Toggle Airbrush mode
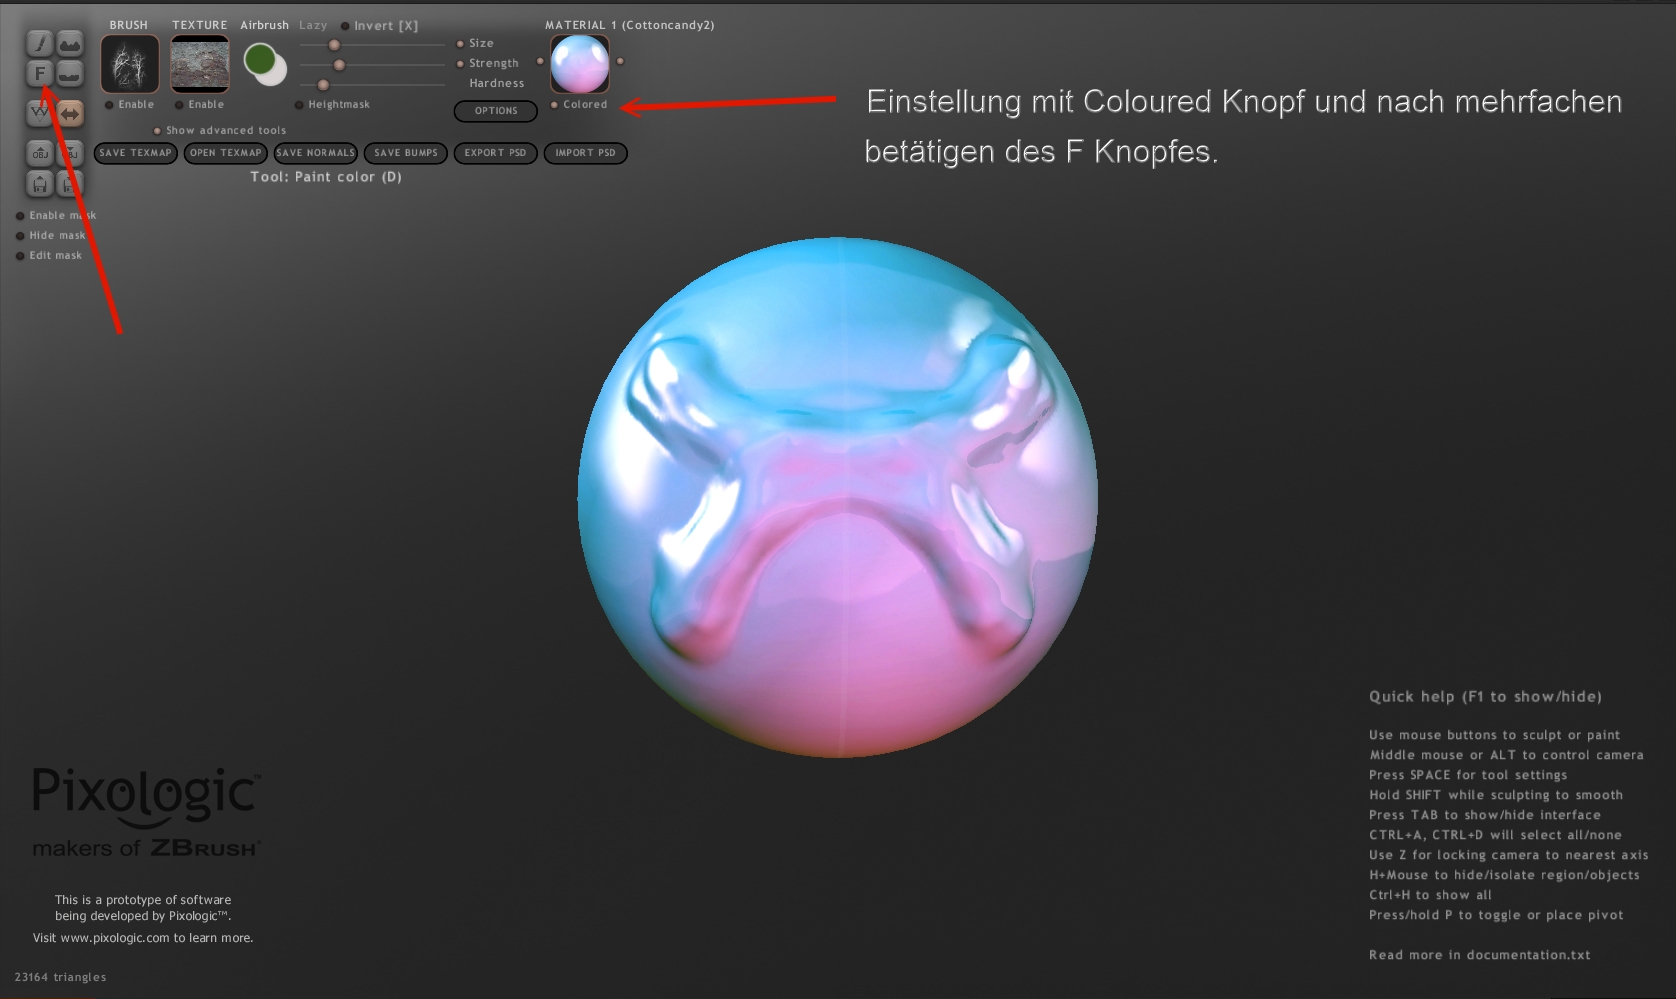This screenshot has width=1676, height=999. 264,25
